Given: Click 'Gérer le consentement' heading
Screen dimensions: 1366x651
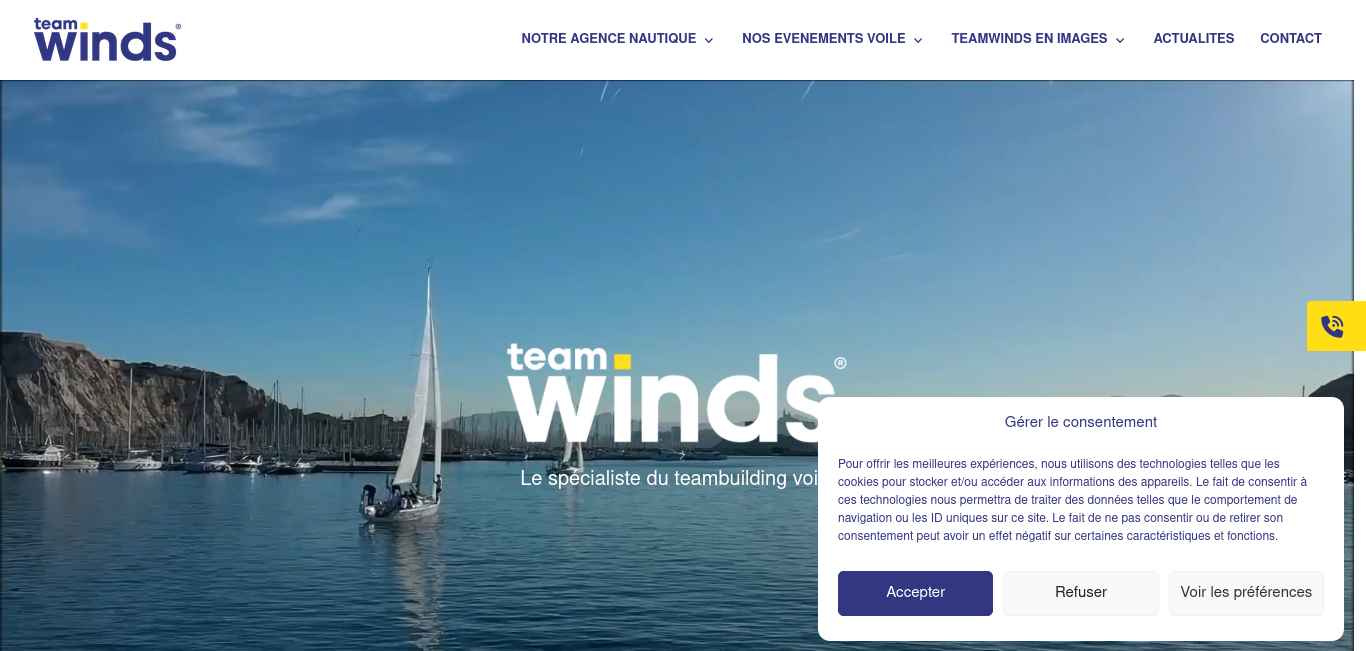Looking at the screenshot, I should click(1081, 422).
